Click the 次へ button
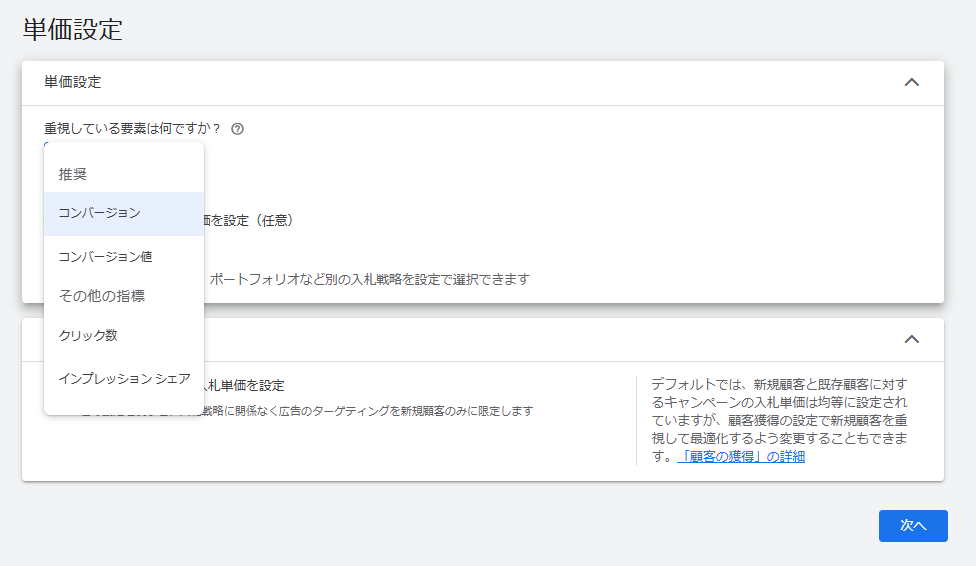Screen dimensions: 976x566 (x=913, y=526)
